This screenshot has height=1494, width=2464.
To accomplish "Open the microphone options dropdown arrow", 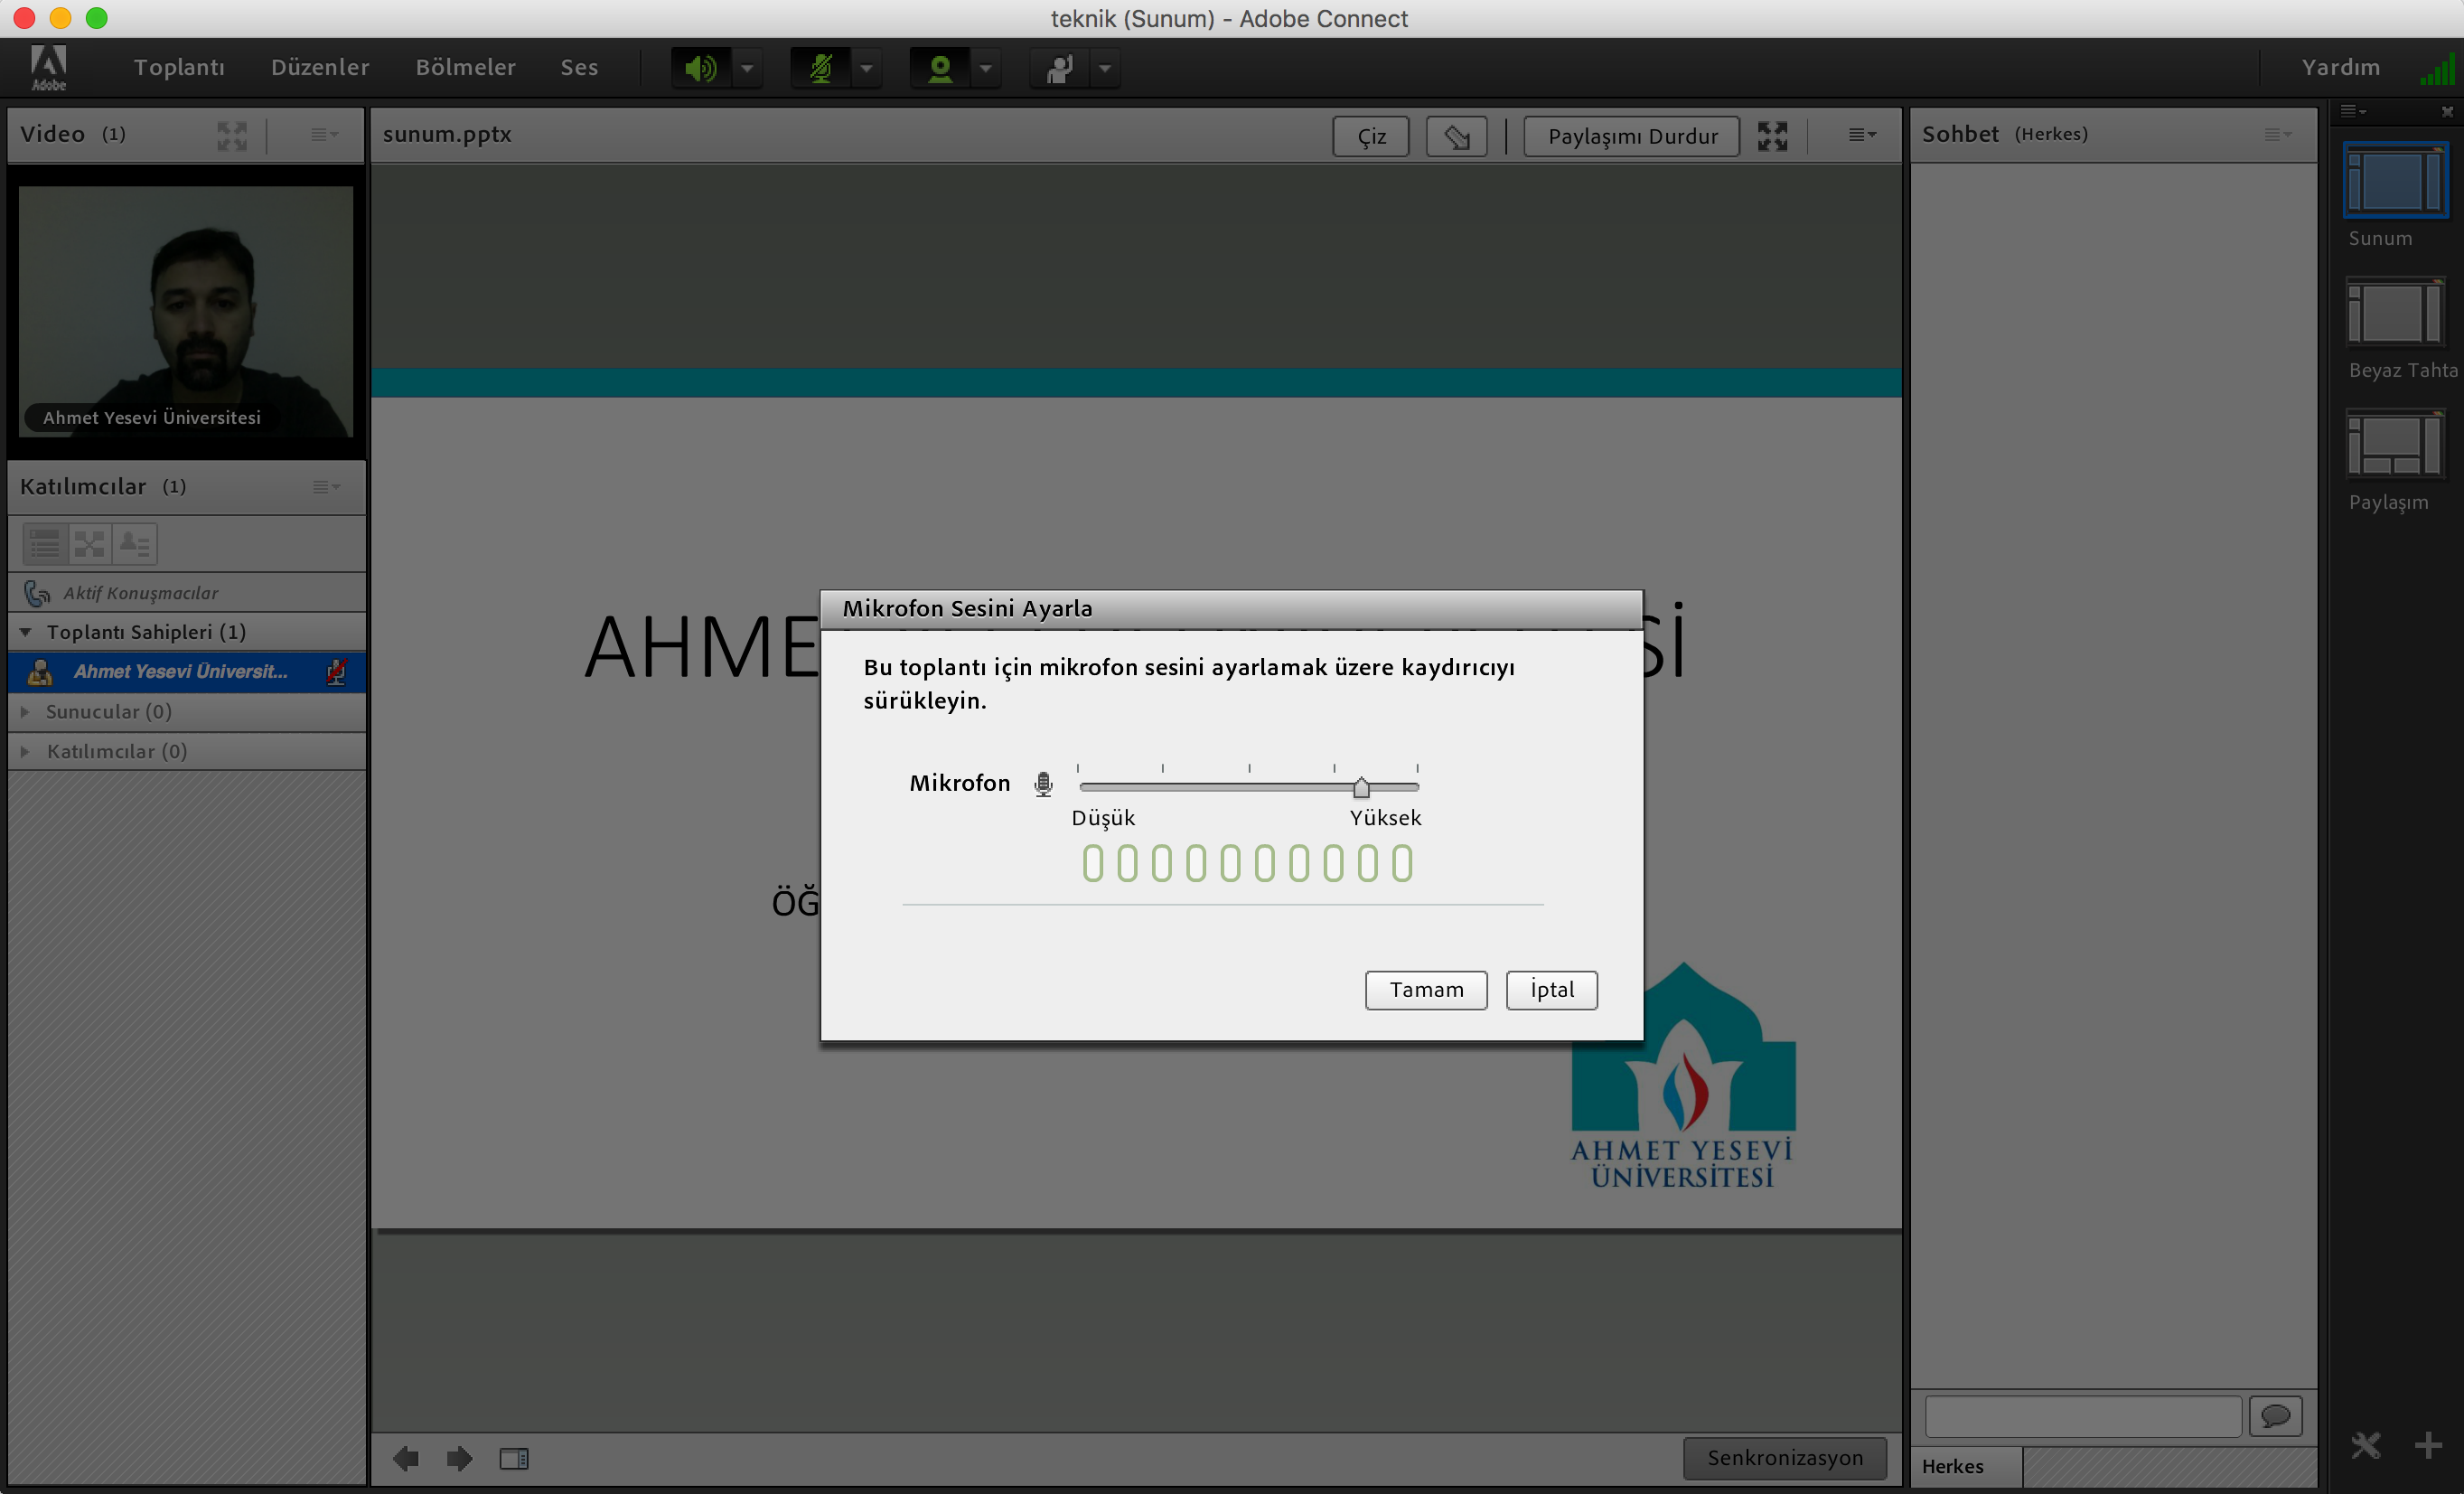I will tap(867, 68).
